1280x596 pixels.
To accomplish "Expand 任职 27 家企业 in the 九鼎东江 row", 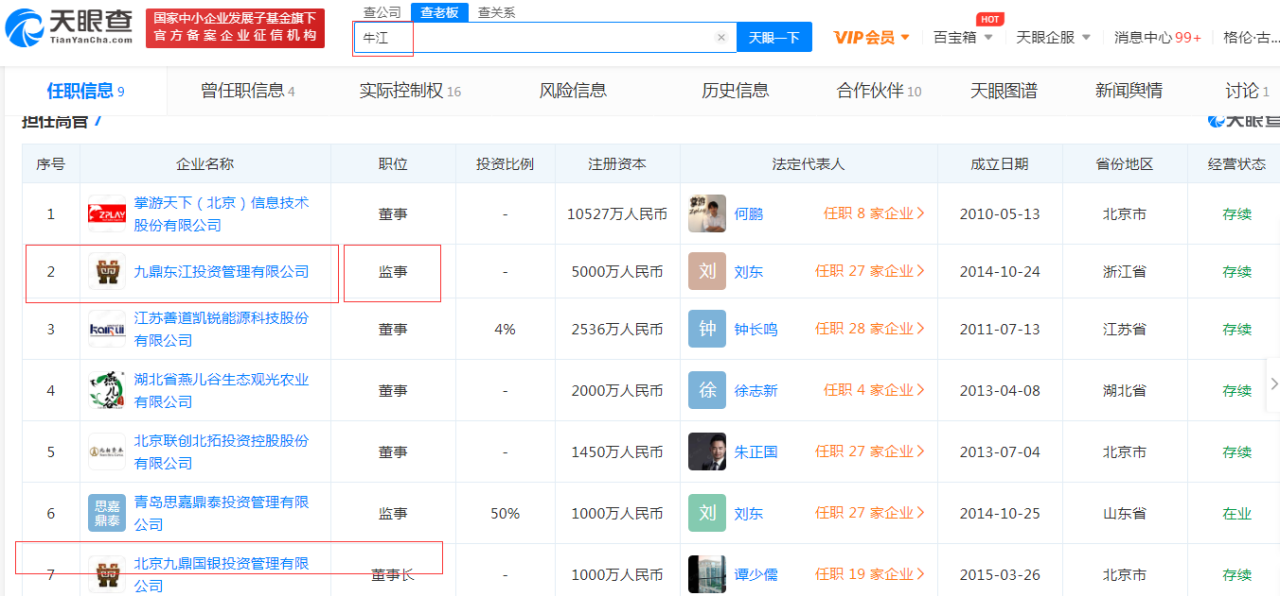I will pos(870,271).
